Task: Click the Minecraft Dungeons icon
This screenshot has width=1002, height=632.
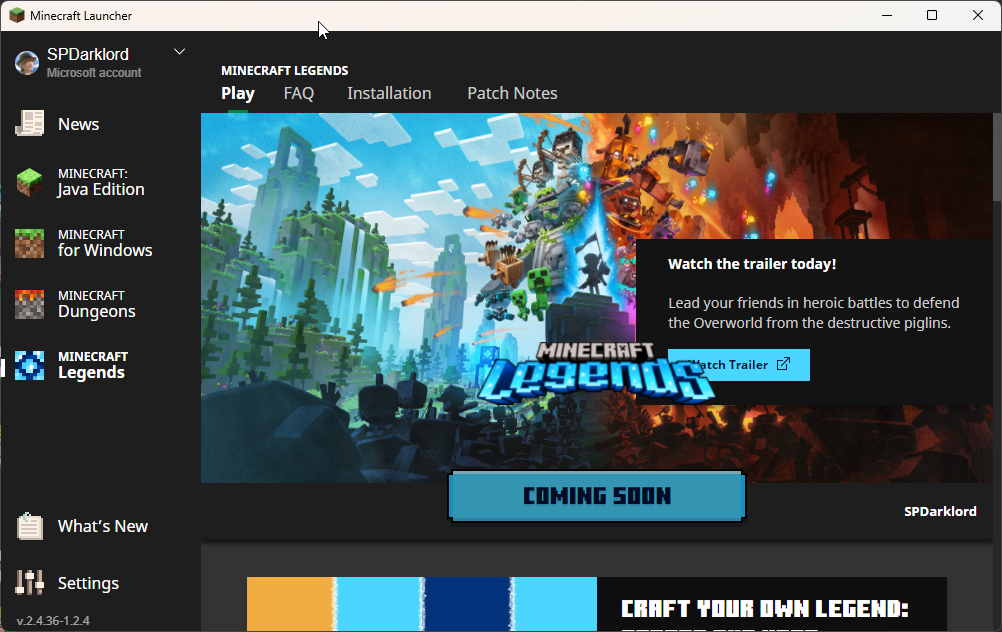Action: [x=29, y=304]
